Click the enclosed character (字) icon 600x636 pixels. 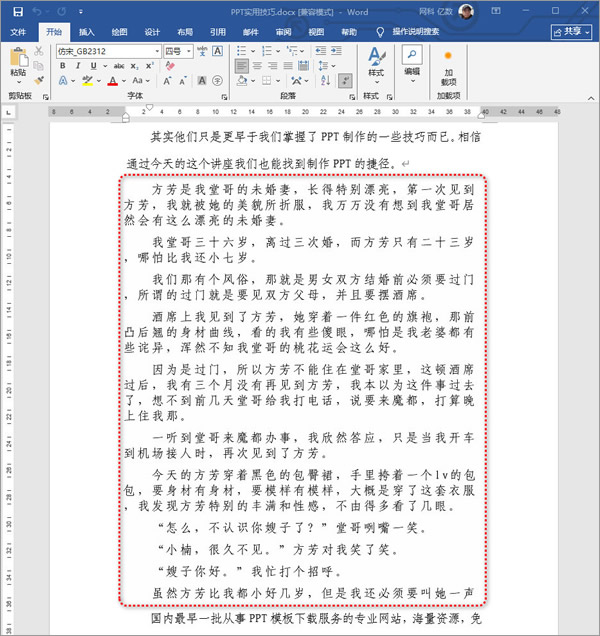click(217, 81)
